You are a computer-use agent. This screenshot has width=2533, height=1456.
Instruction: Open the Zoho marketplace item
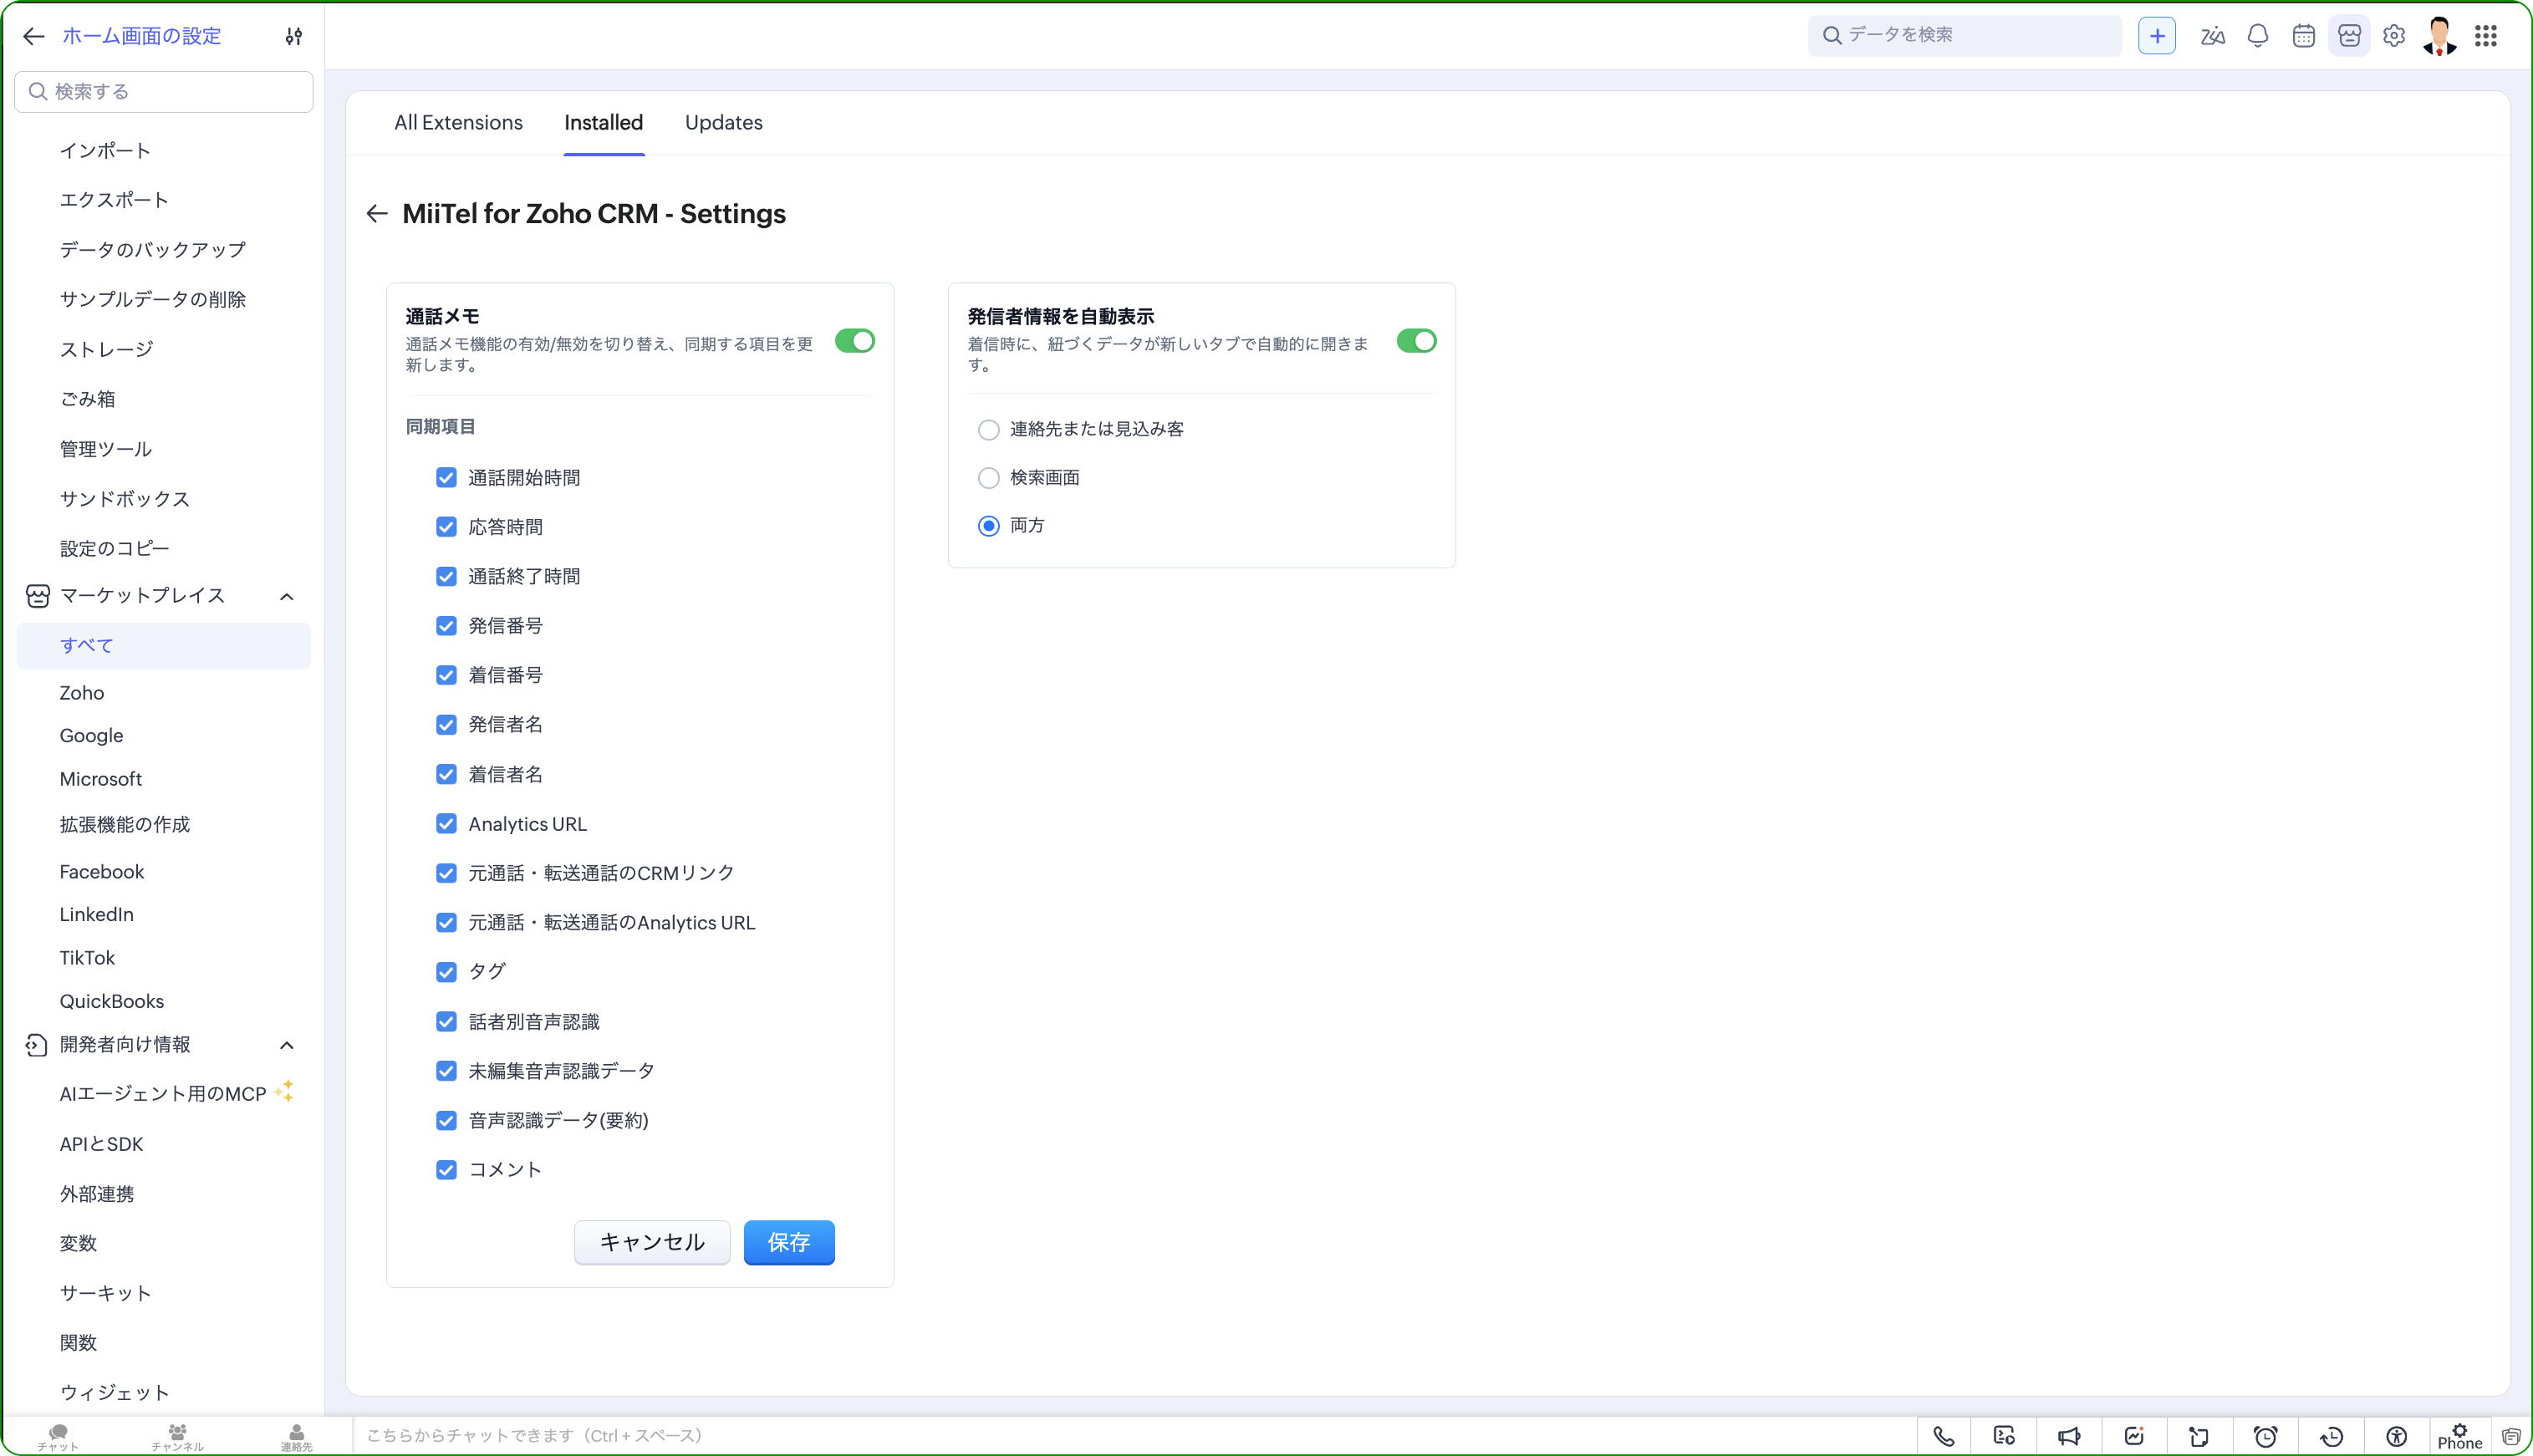pyautogui.click(x=82, y=693)
